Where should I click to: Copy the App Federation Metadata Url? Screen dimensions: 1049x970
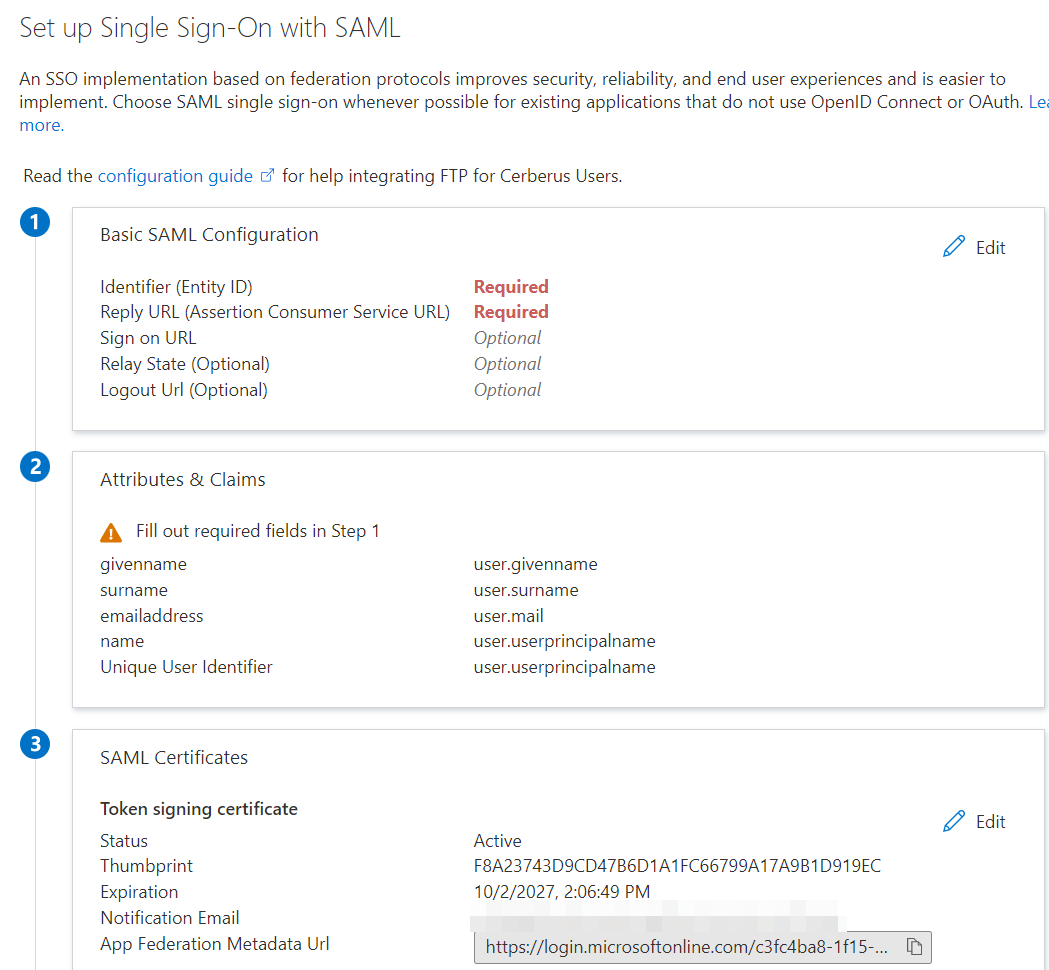913,947
